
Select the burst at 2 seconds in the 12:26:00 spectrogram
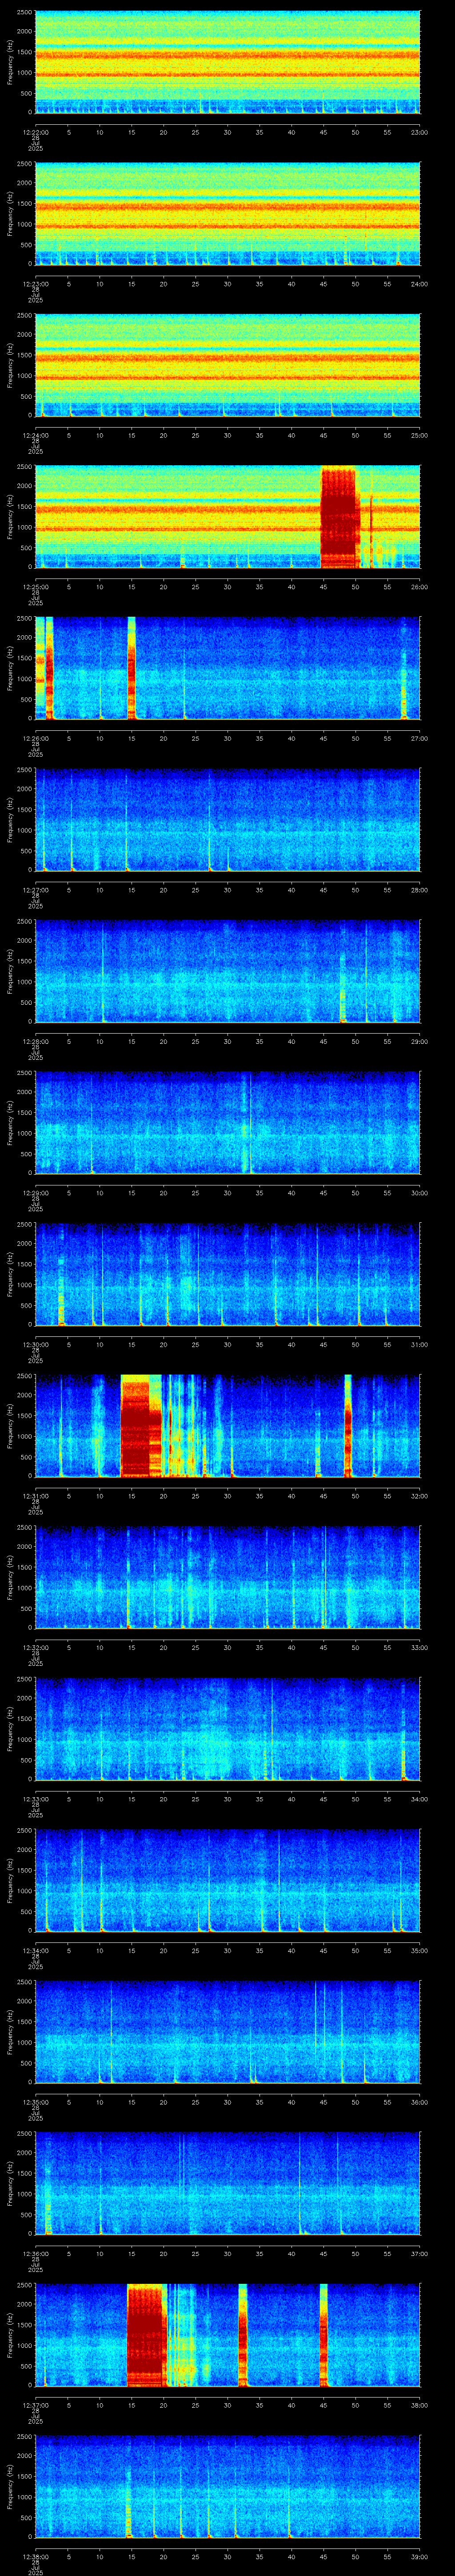49,668
